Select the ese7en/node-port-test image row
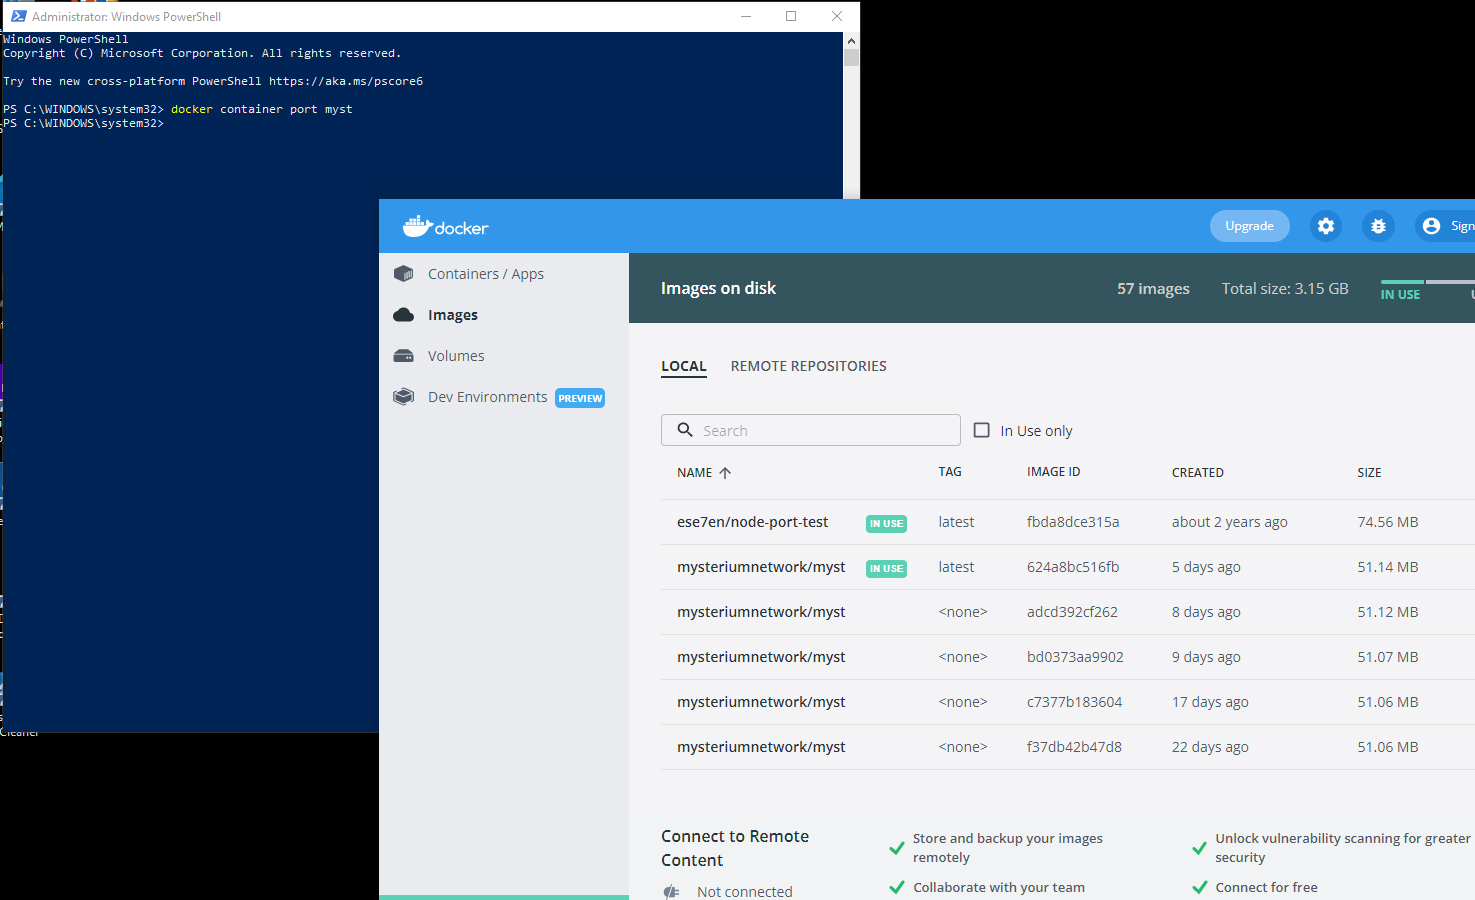This screenshot has width=1475, height=900. [1068, 522]
